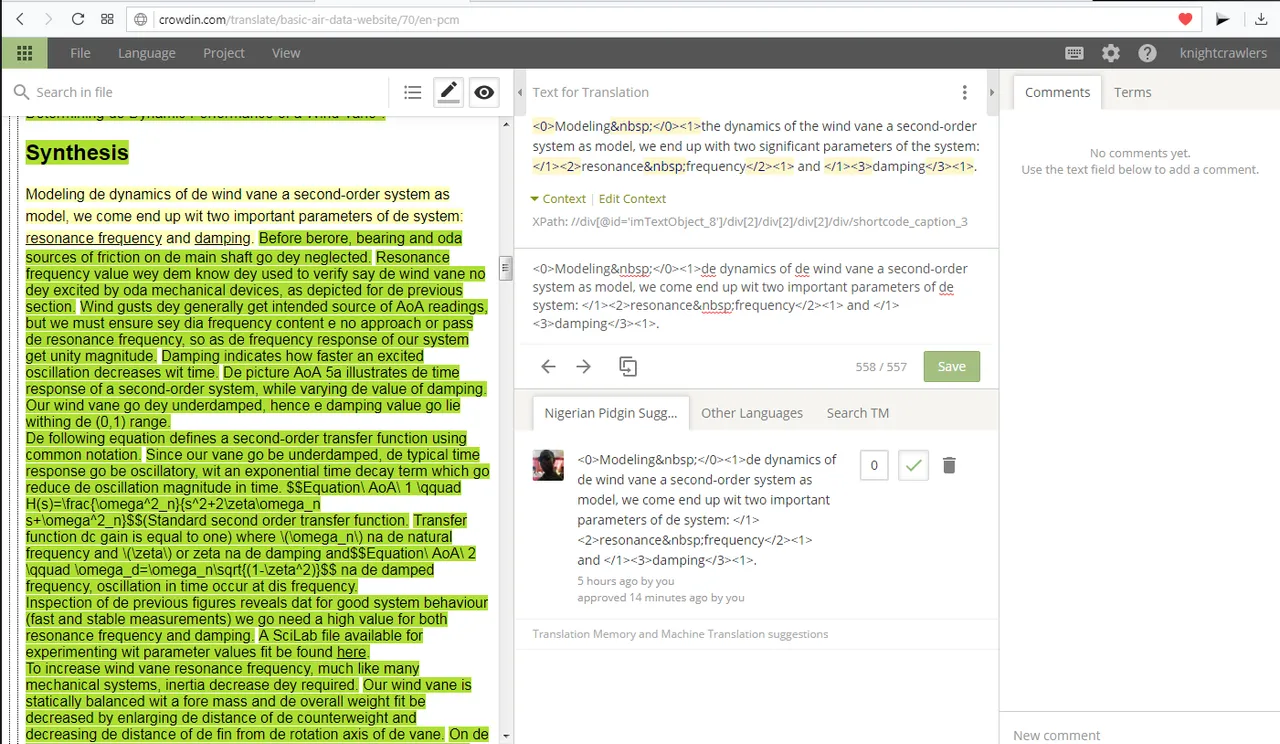This screenshot has width=1280, height=744.
Task: Delete the suggestion with trash icon
Action: pyautogui.click(x=950, y=465)
